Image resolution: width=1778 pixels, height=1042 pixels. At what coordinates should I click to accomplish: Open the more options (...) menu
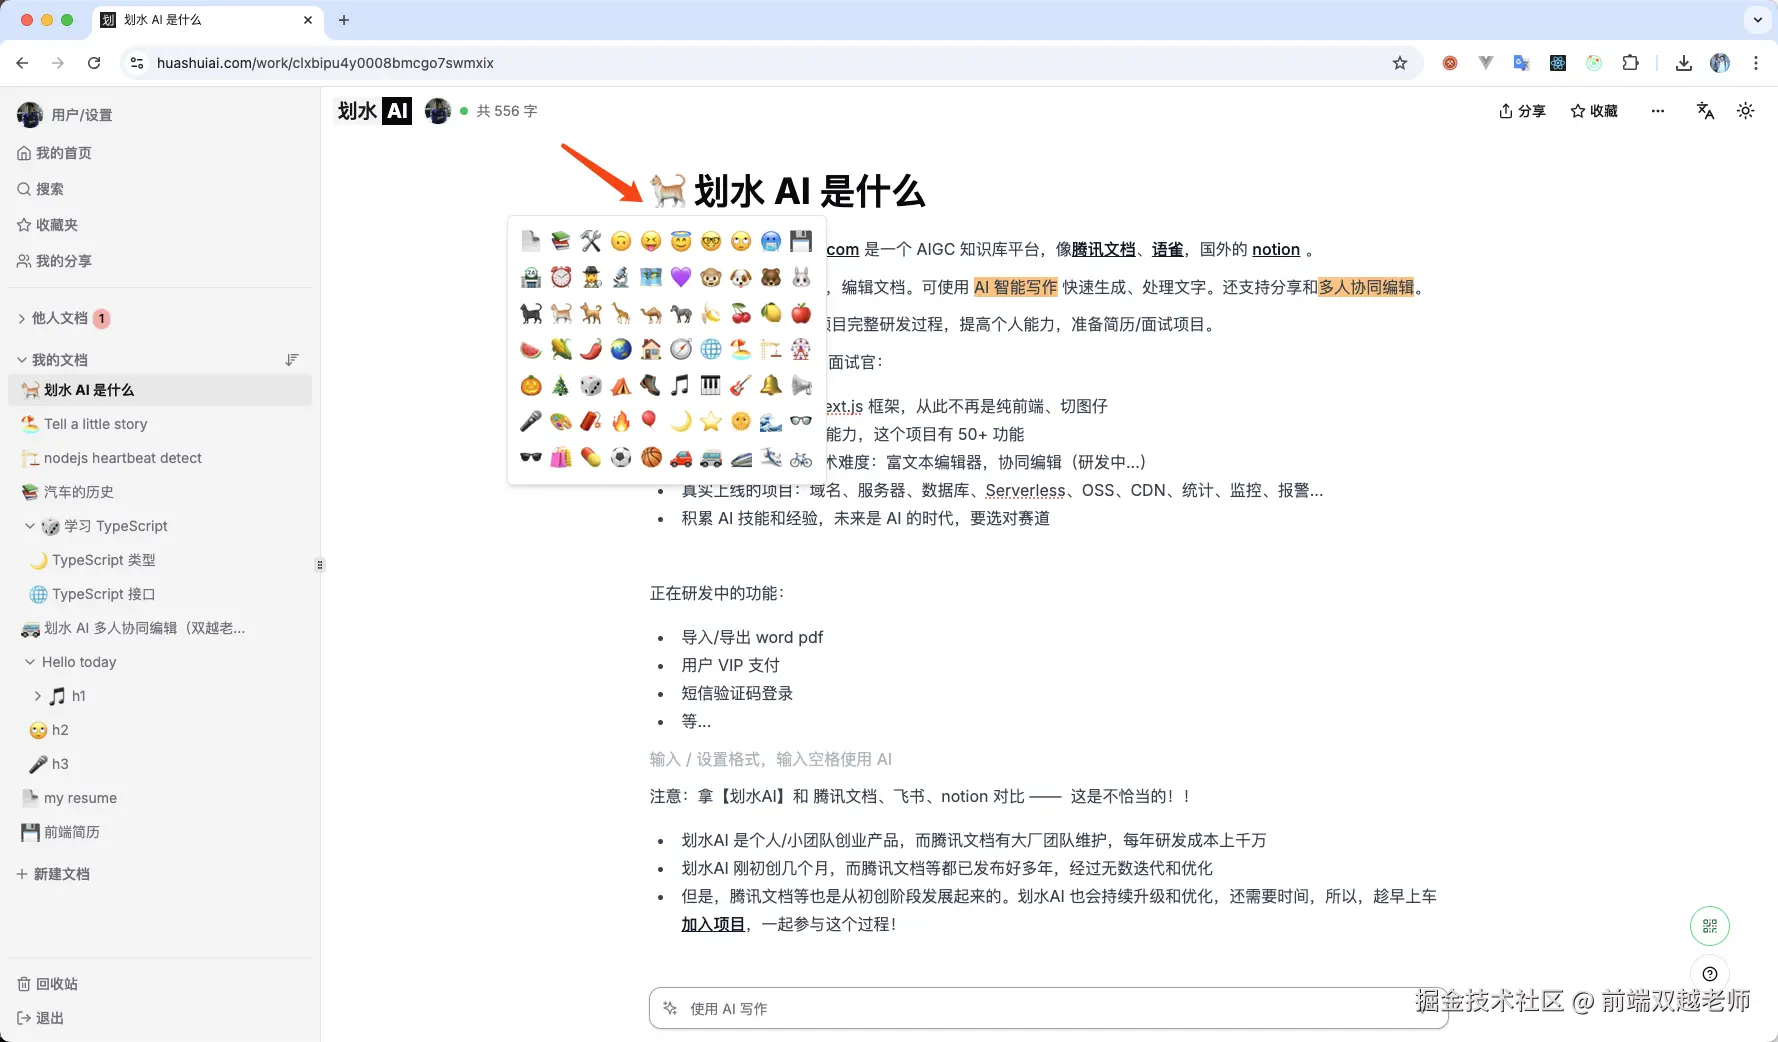1657,111
